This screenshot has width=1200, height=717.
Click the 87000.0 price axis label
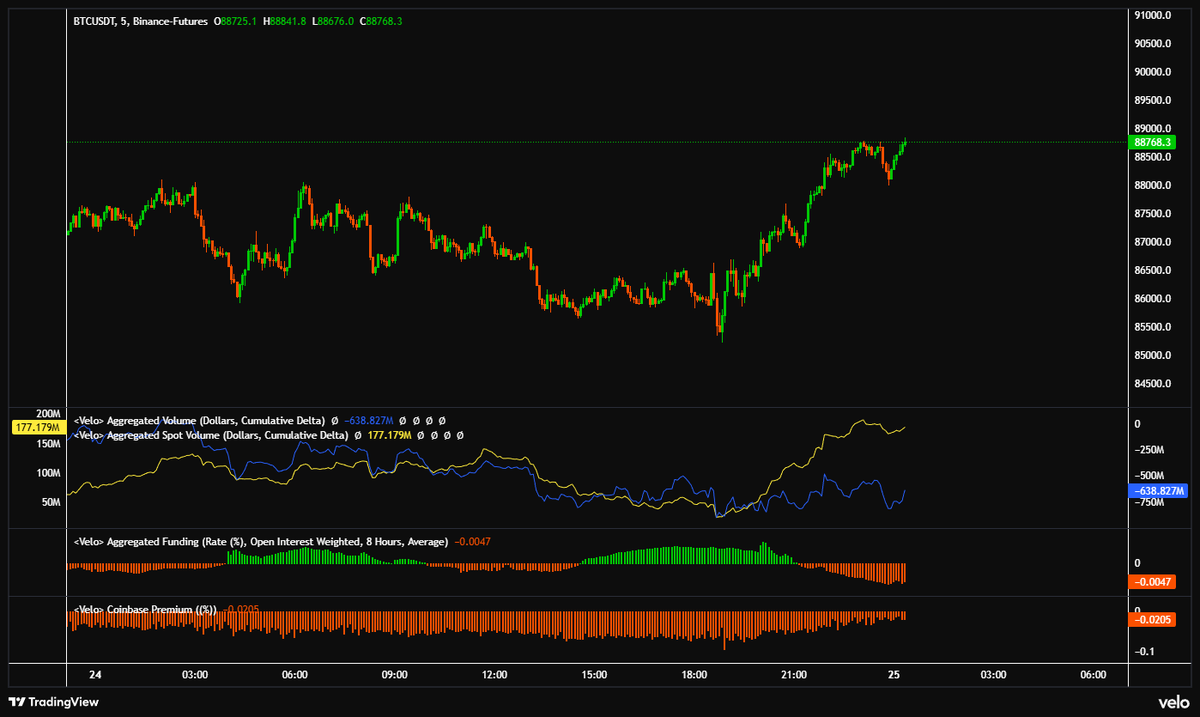point(1155,242)
